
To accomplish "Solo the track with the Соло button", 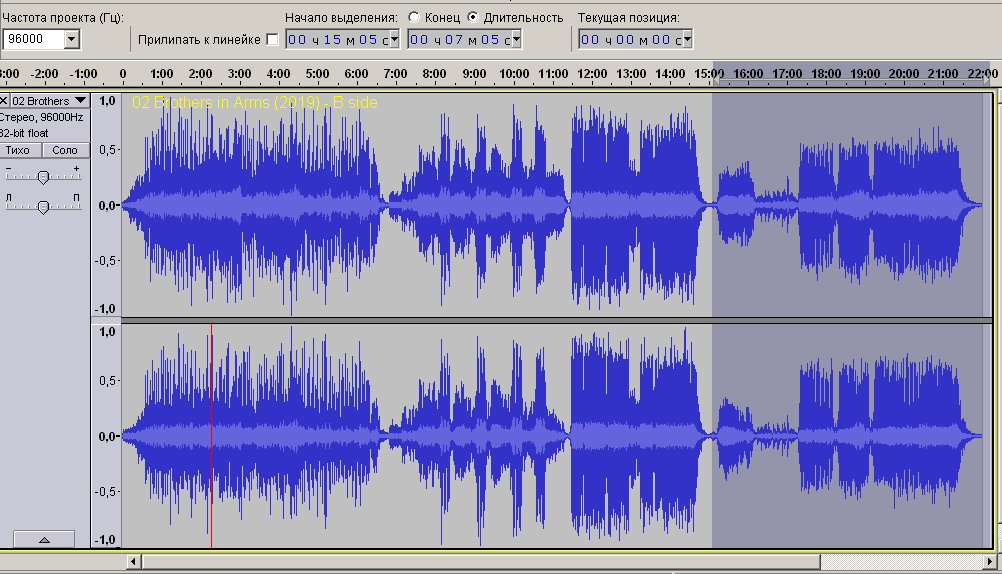I will 65,150.
